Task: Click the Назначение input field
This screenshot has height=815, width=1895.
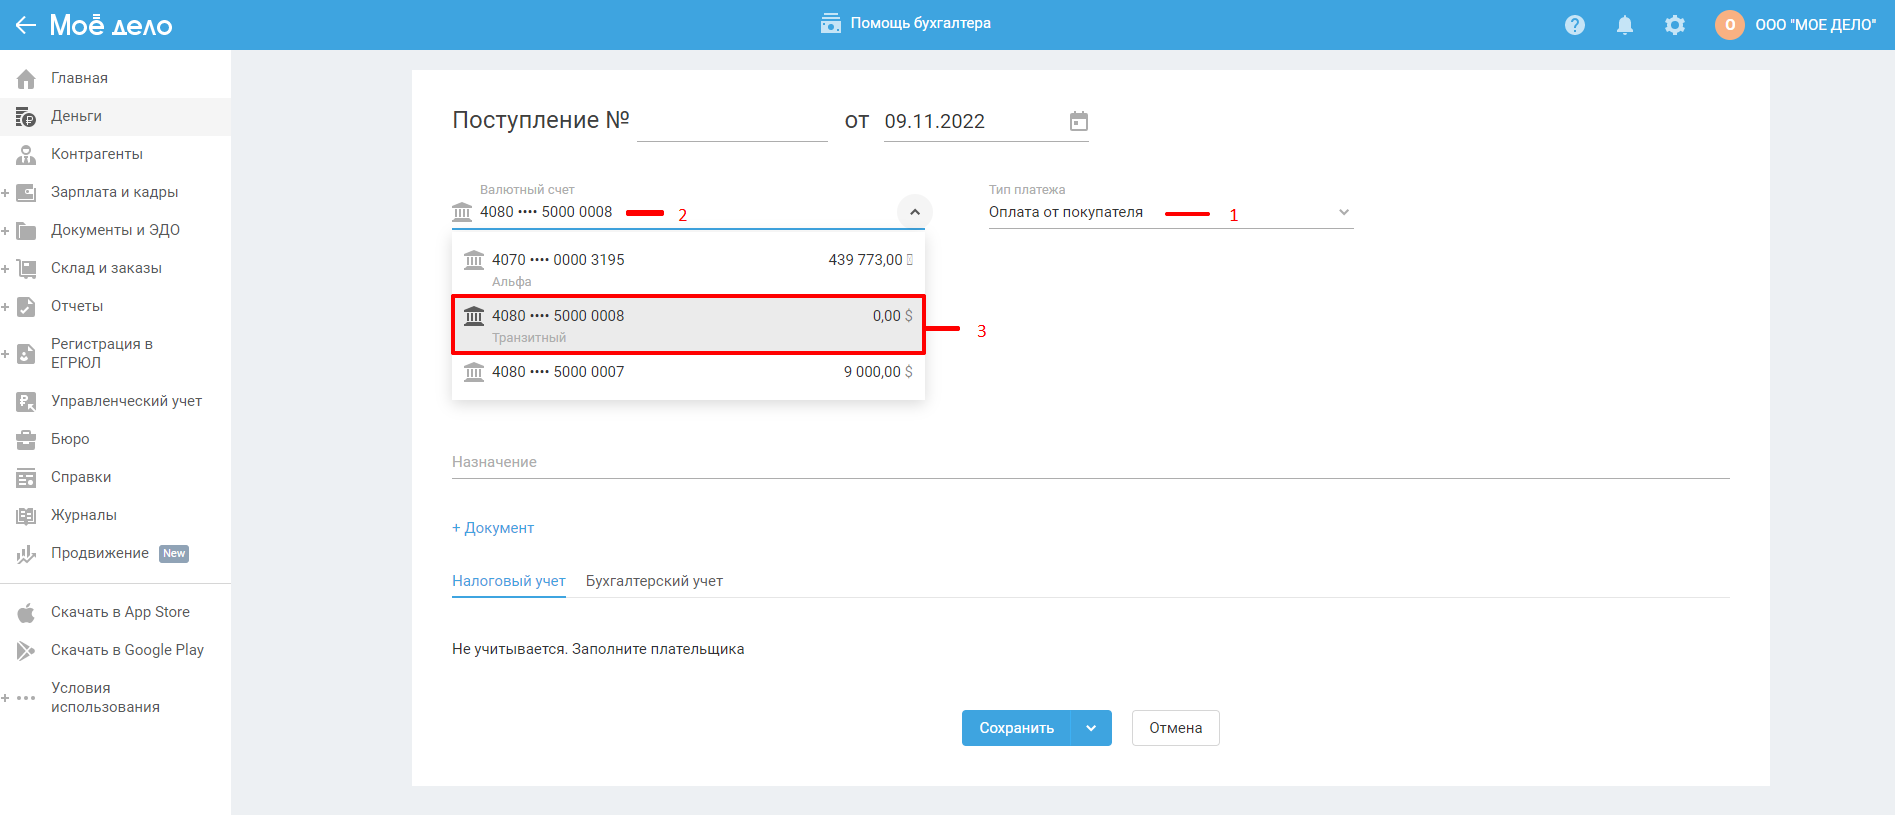Action: click(x=1090, y=462)
